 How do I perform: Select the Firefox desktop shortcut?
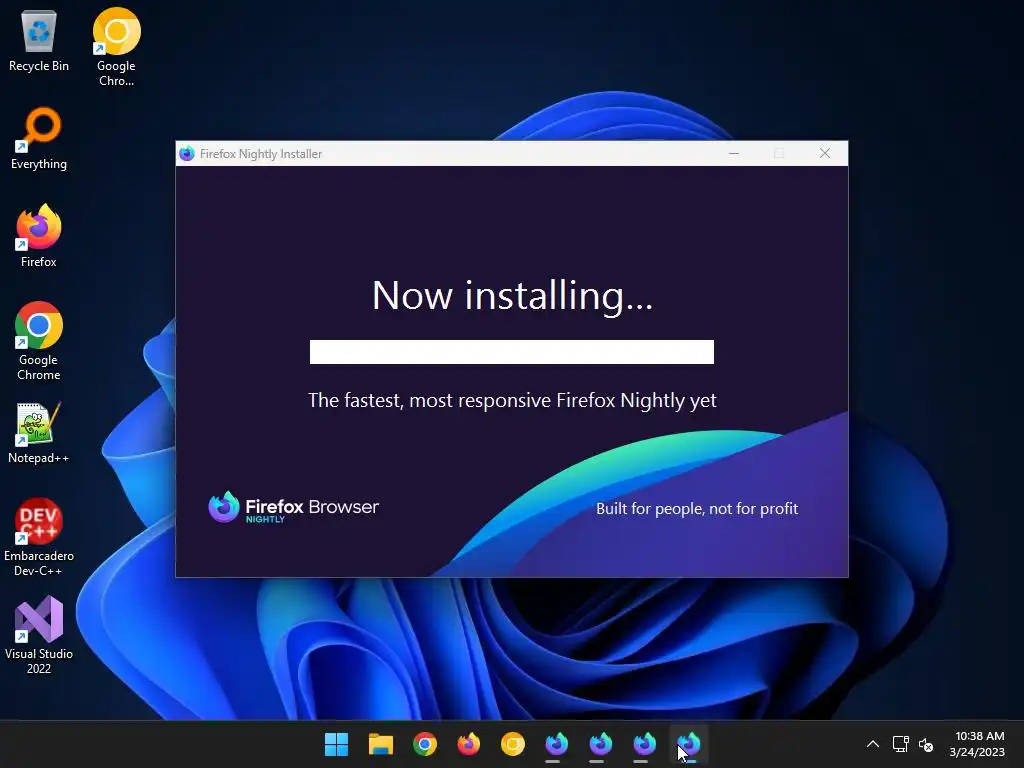point(39,236)
